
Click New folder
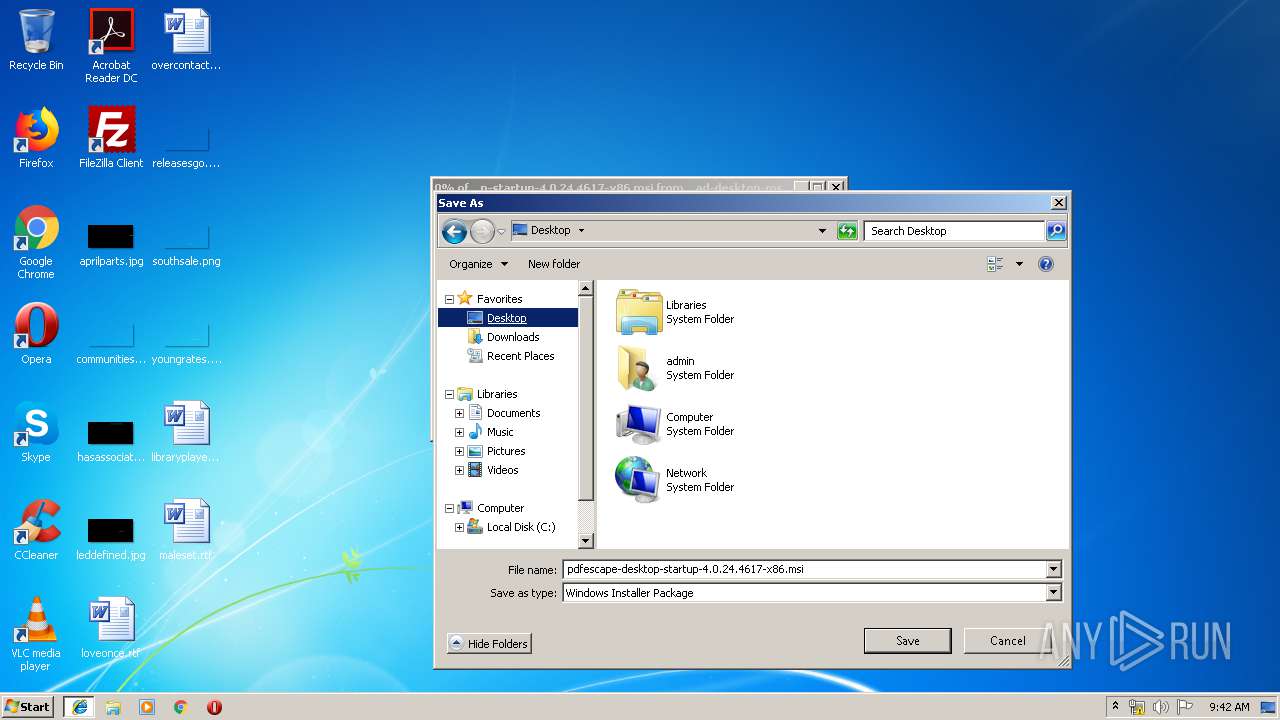[x=554, y=264]
